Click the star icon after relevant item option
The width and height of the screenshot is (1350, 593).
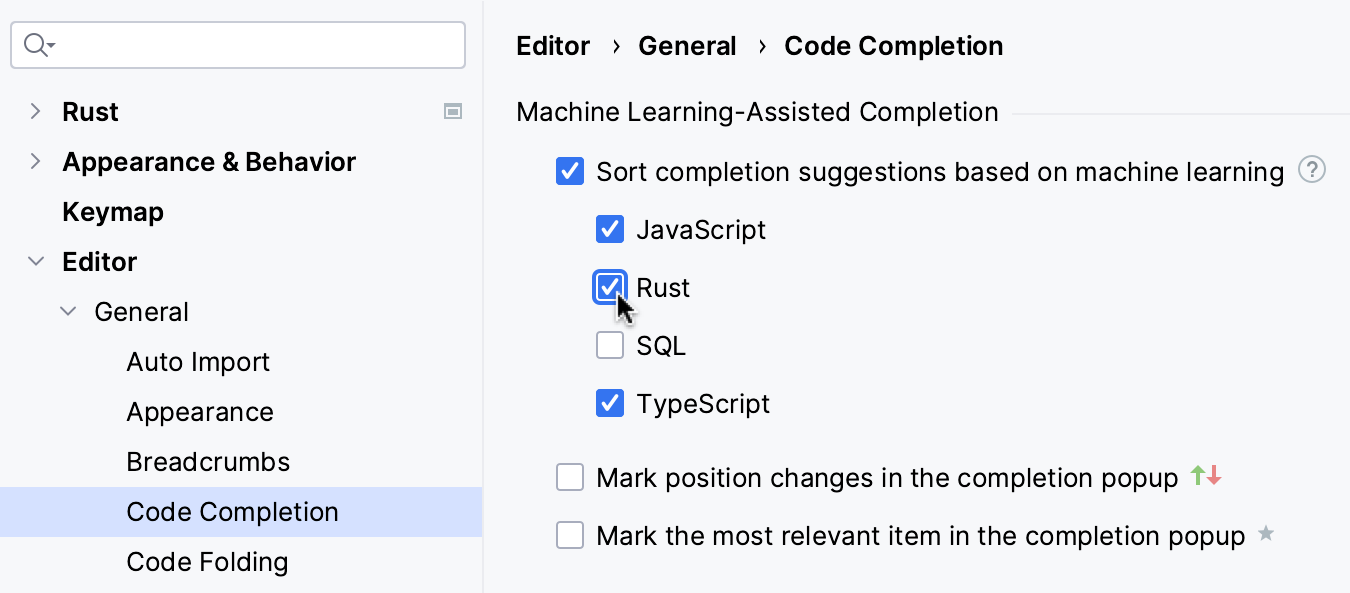1265,535
